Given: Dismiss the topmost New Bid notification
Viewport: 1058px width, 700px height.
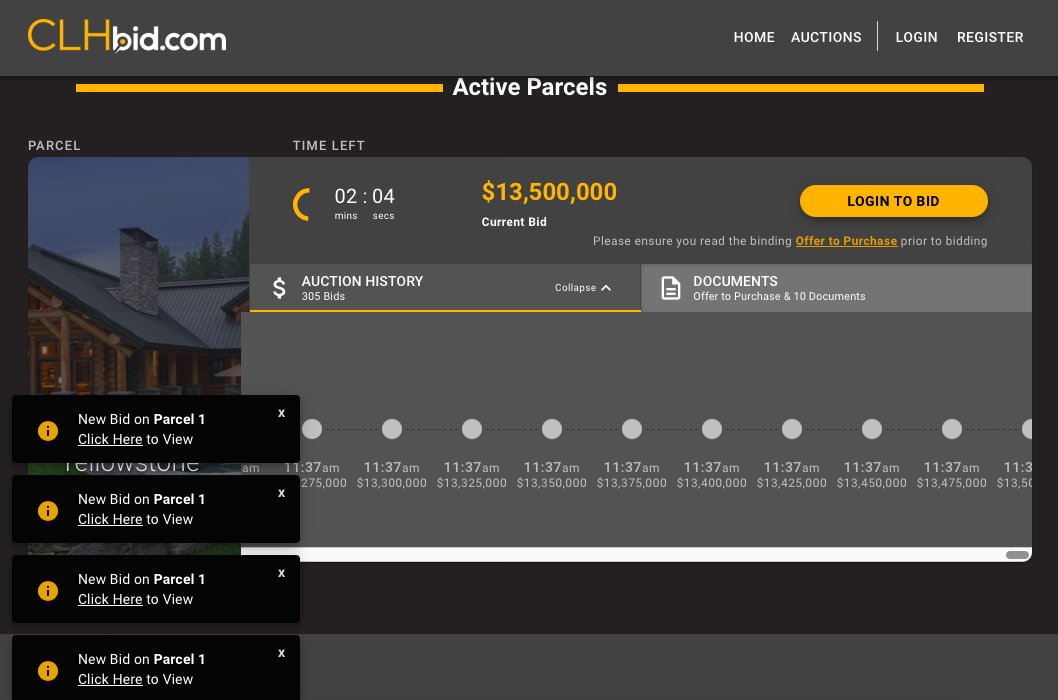Looking at the screenshot, I should [x=282, y=413].
